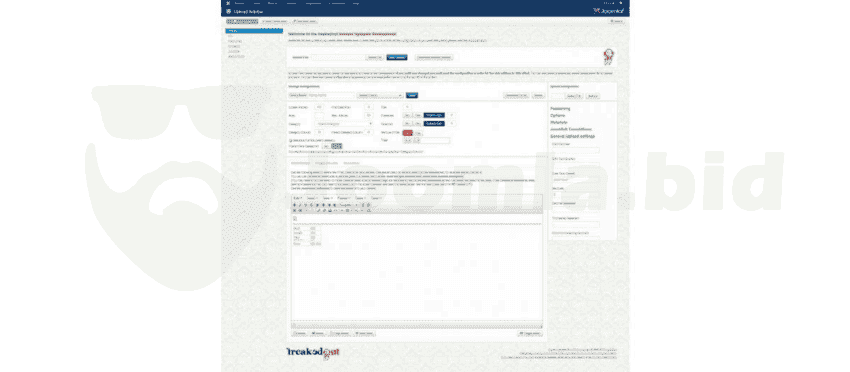Click the Toggle editor button below the editor
The height and width of the screenshot is (372, 850).
[530, 333]
